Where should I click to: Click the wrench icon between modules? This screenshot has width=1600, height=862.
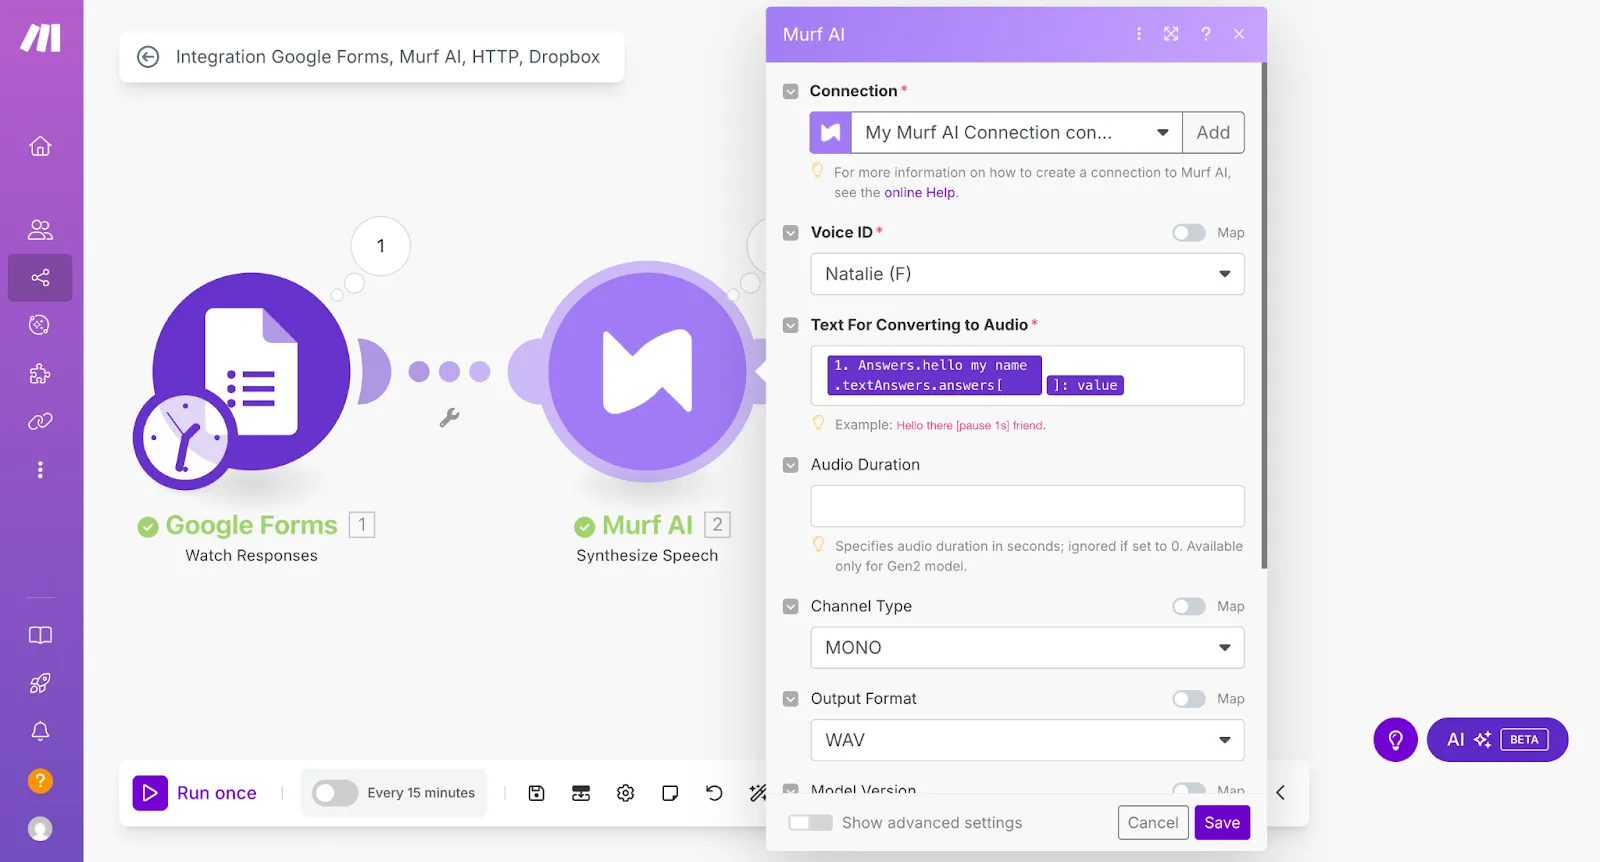pos(450,418)
